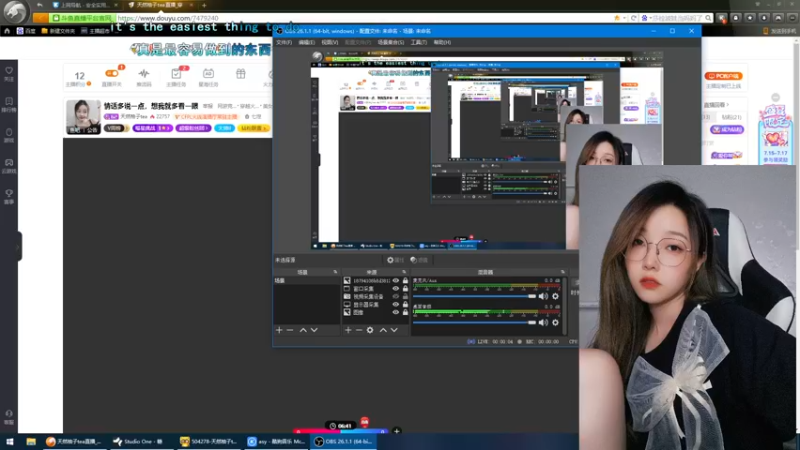Open OBS View menu
This screenshot has height=450, width=800.
pos(330,42)
